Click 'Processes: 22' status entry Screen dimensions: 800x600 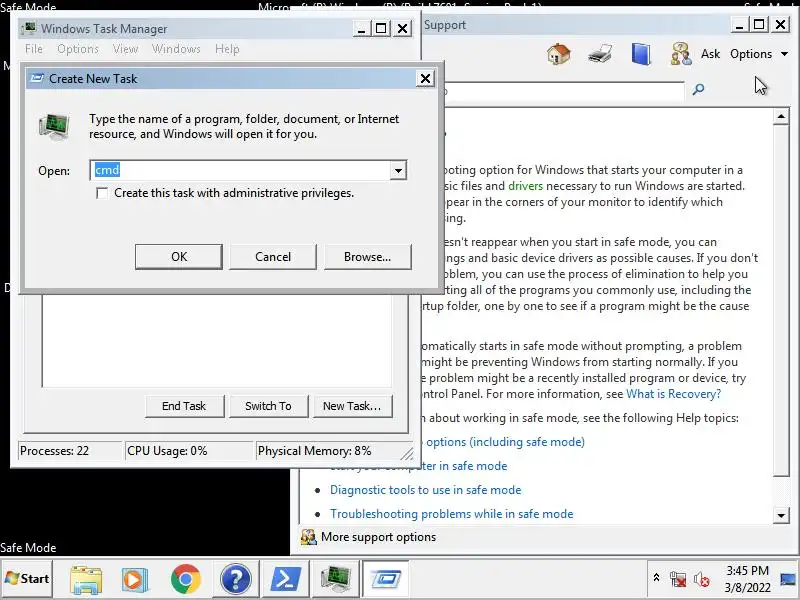69,451
